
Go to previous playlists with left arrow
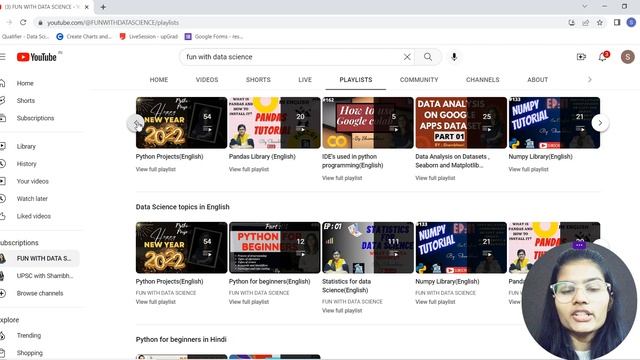136,123
